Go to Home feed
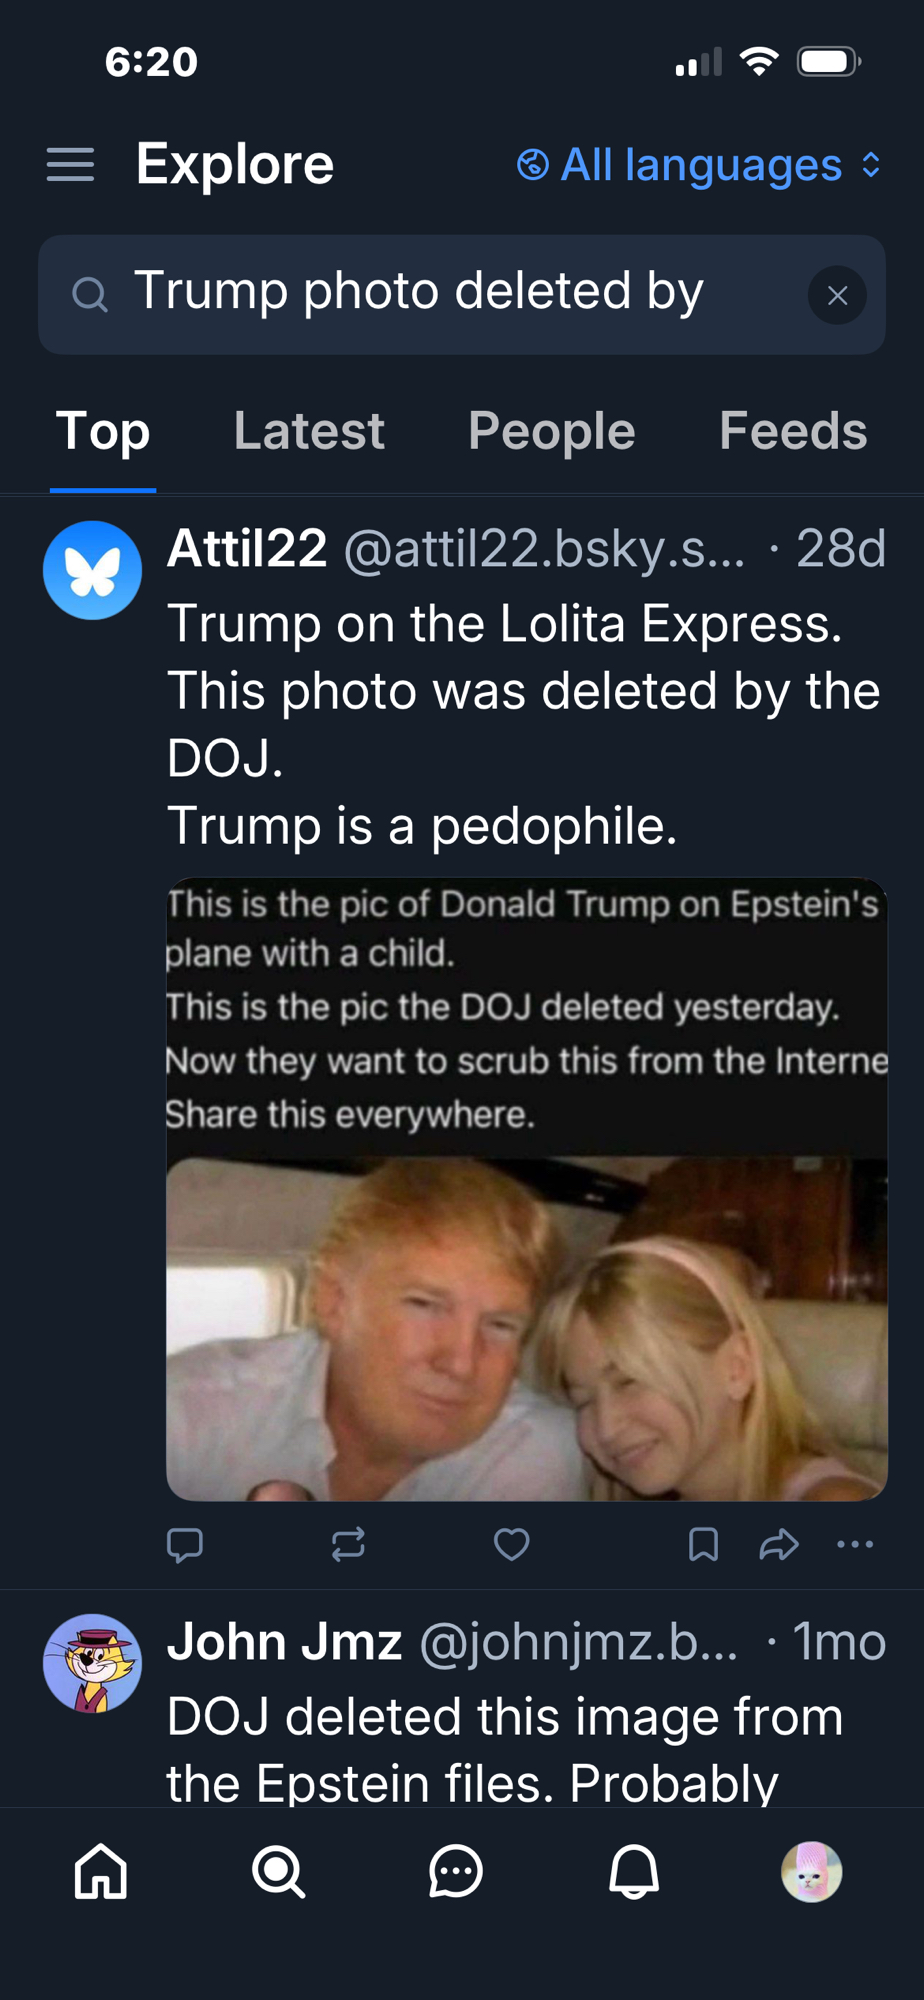The height and width of the screenshot is (2000, 924). coord(101,1872)
